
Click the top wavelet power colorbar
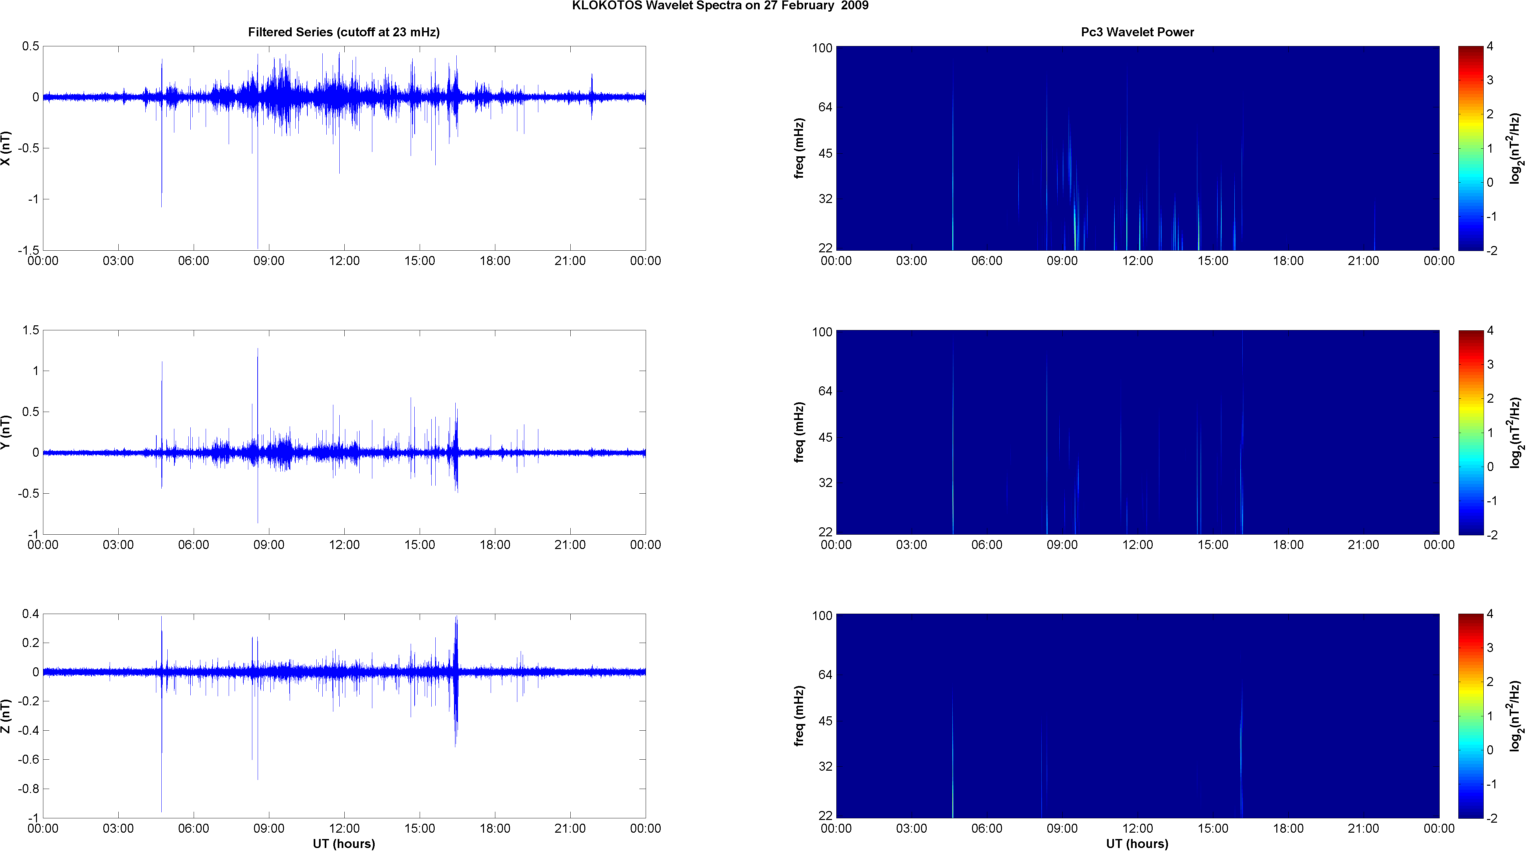[x=1469, y=148]
